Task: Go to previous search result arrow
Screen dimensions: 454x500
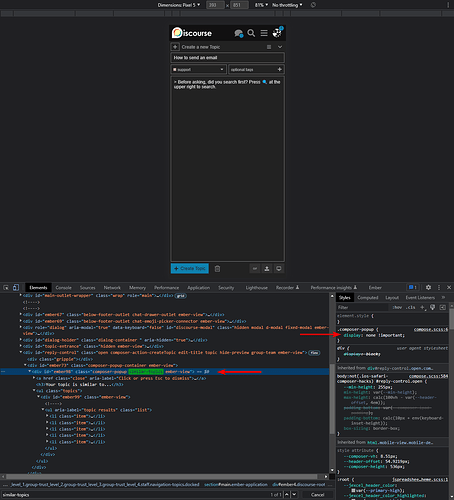Action: [287, 495]
